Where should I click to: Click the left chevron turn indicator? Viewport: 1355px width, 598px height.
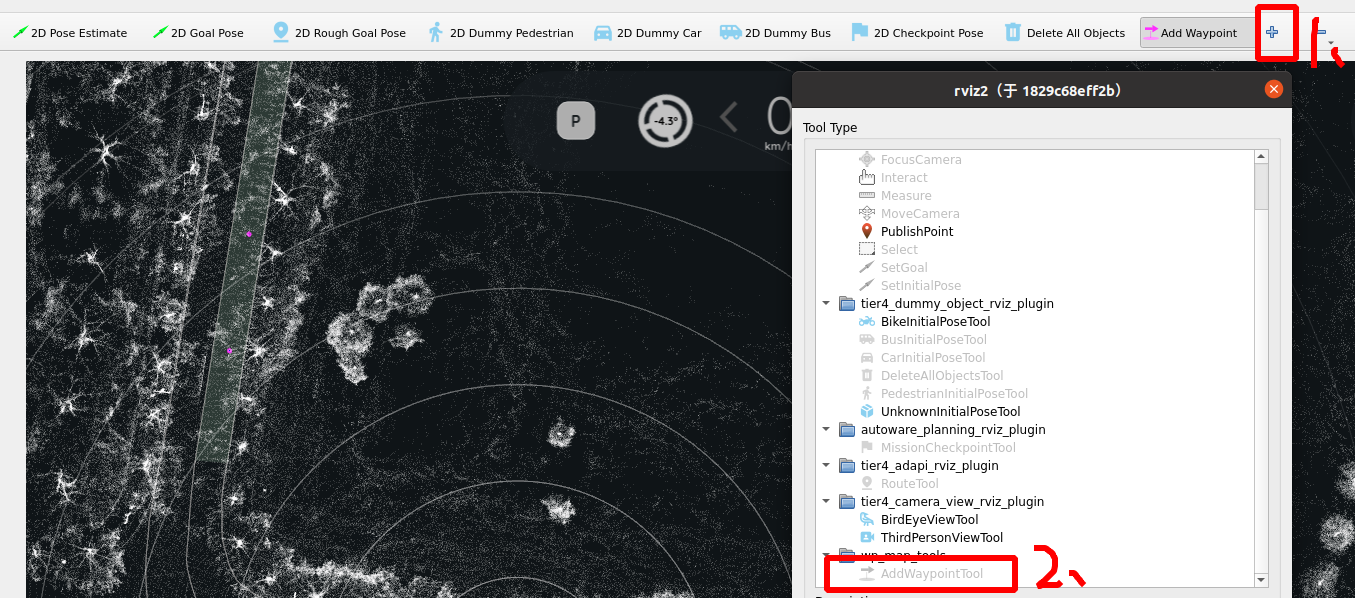pyautogui.click(x=729, y=119)
